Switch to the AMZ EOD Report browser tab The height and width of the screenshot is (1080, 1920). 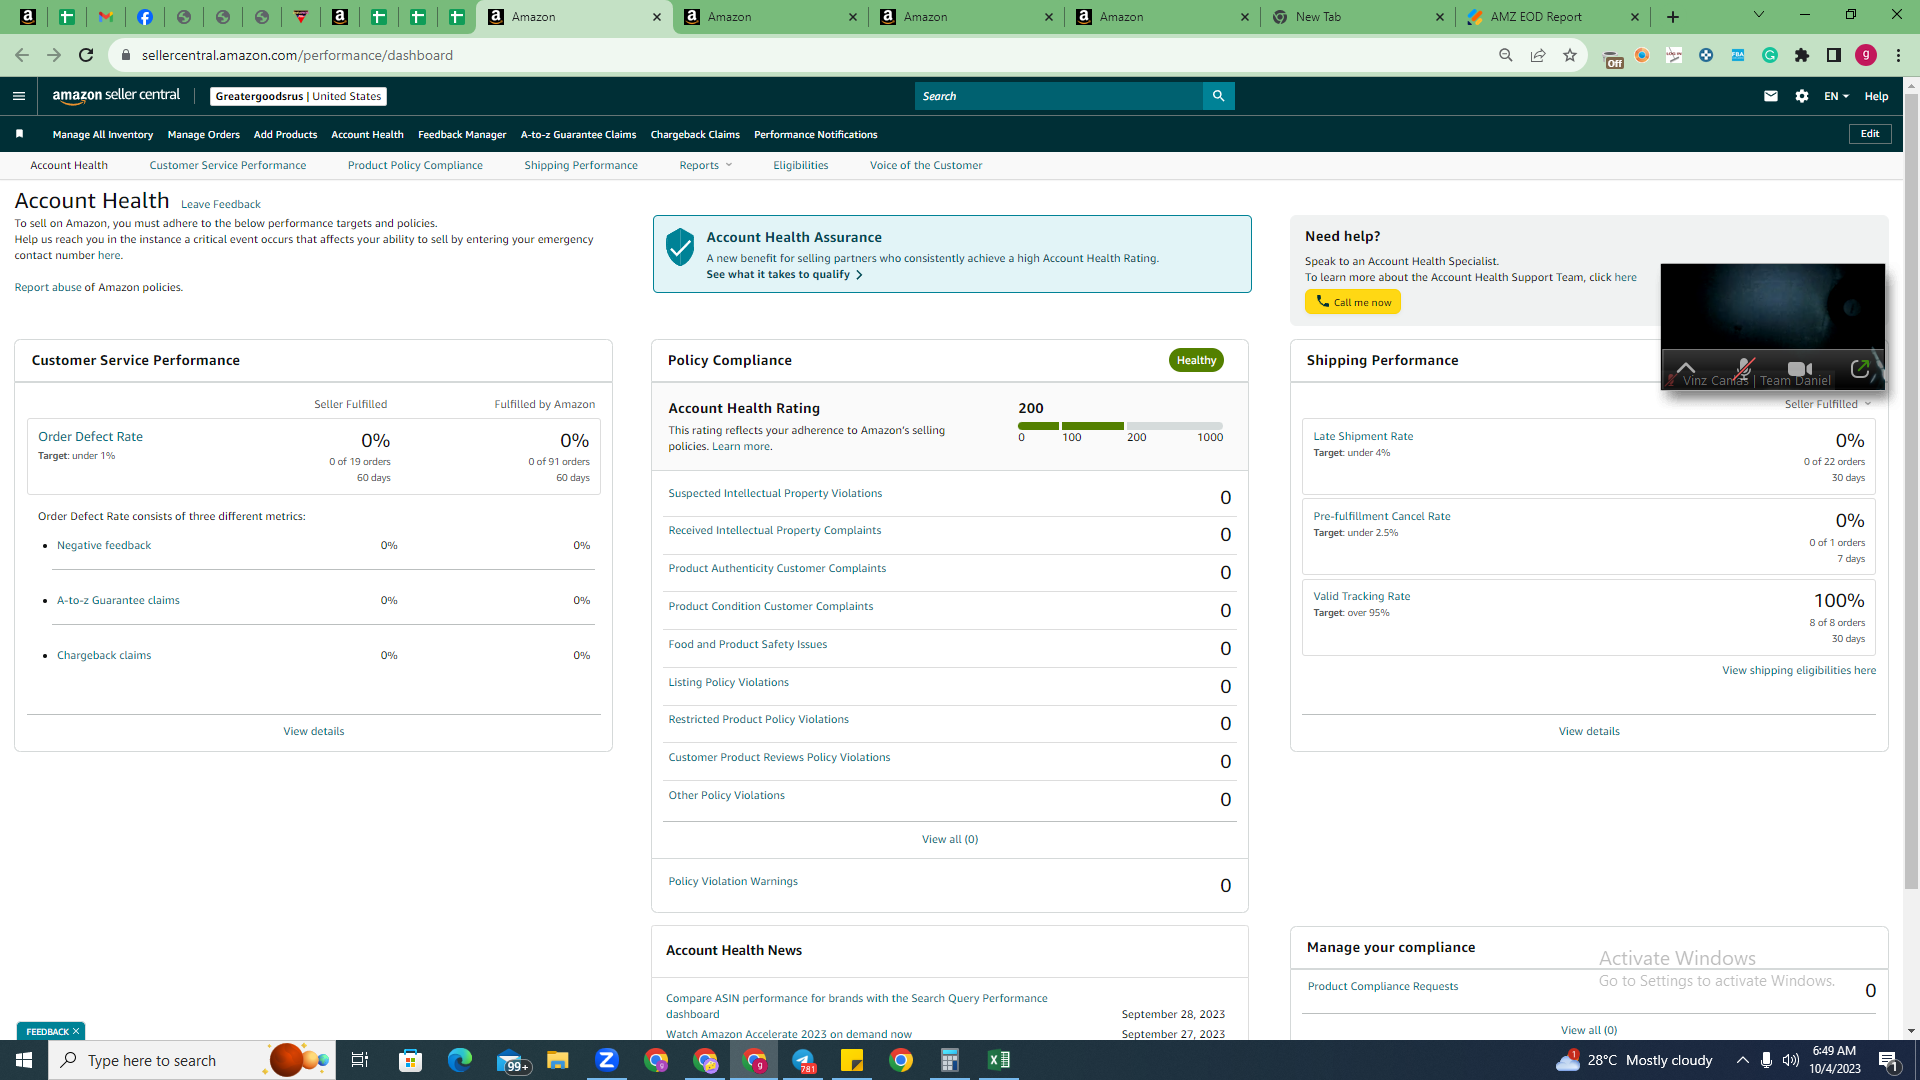pos(1553,17)
